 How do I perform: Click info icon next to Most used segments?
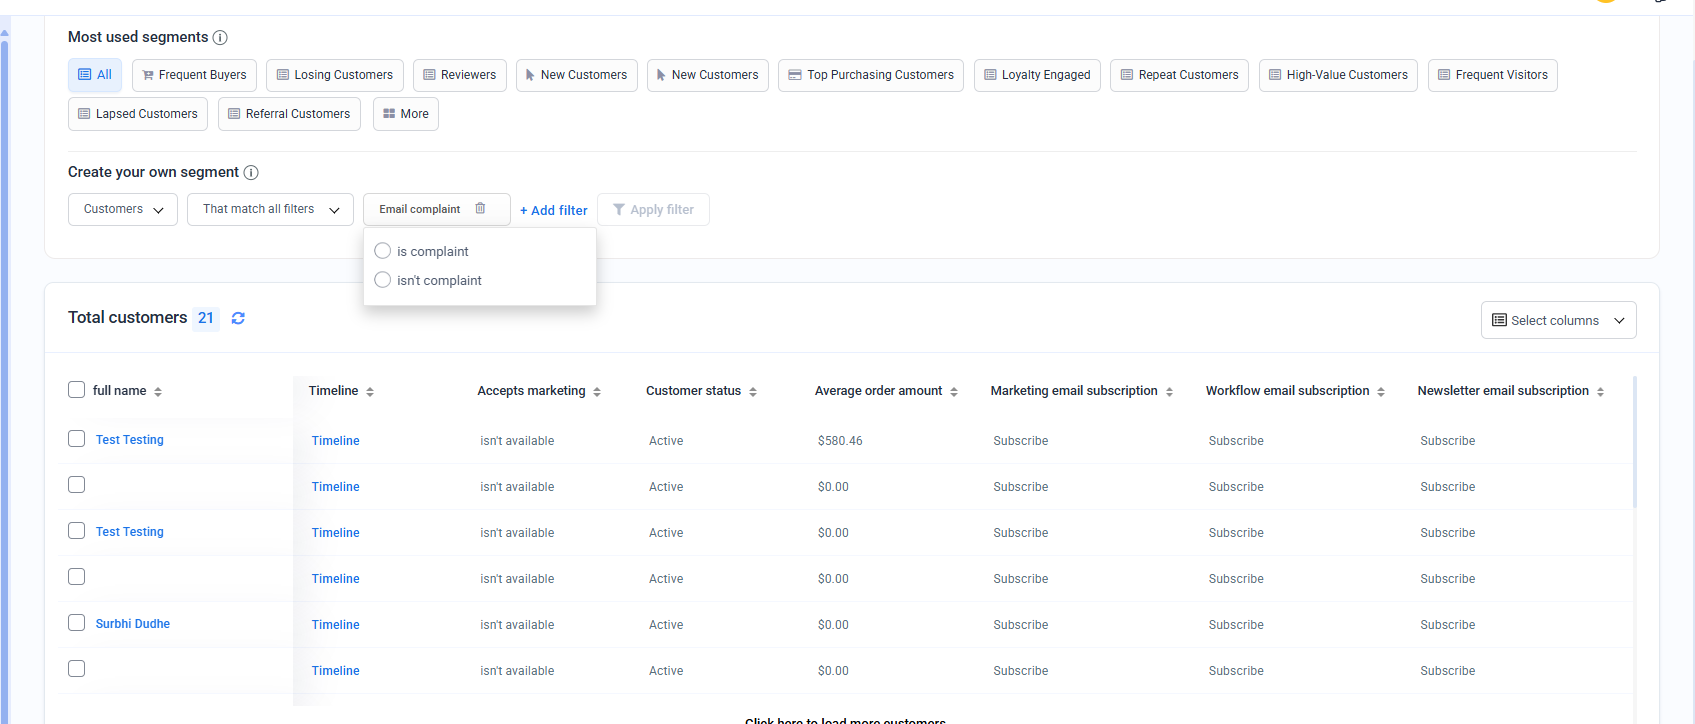pyautogui.click(x=220, y=38)
